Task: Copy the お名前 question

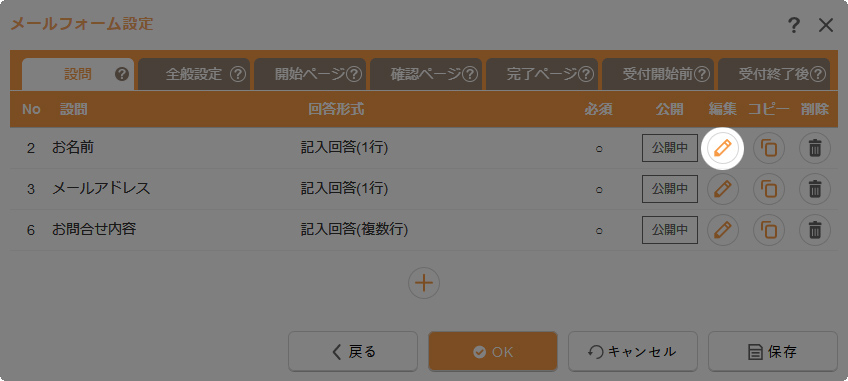Action: [768, 148]
